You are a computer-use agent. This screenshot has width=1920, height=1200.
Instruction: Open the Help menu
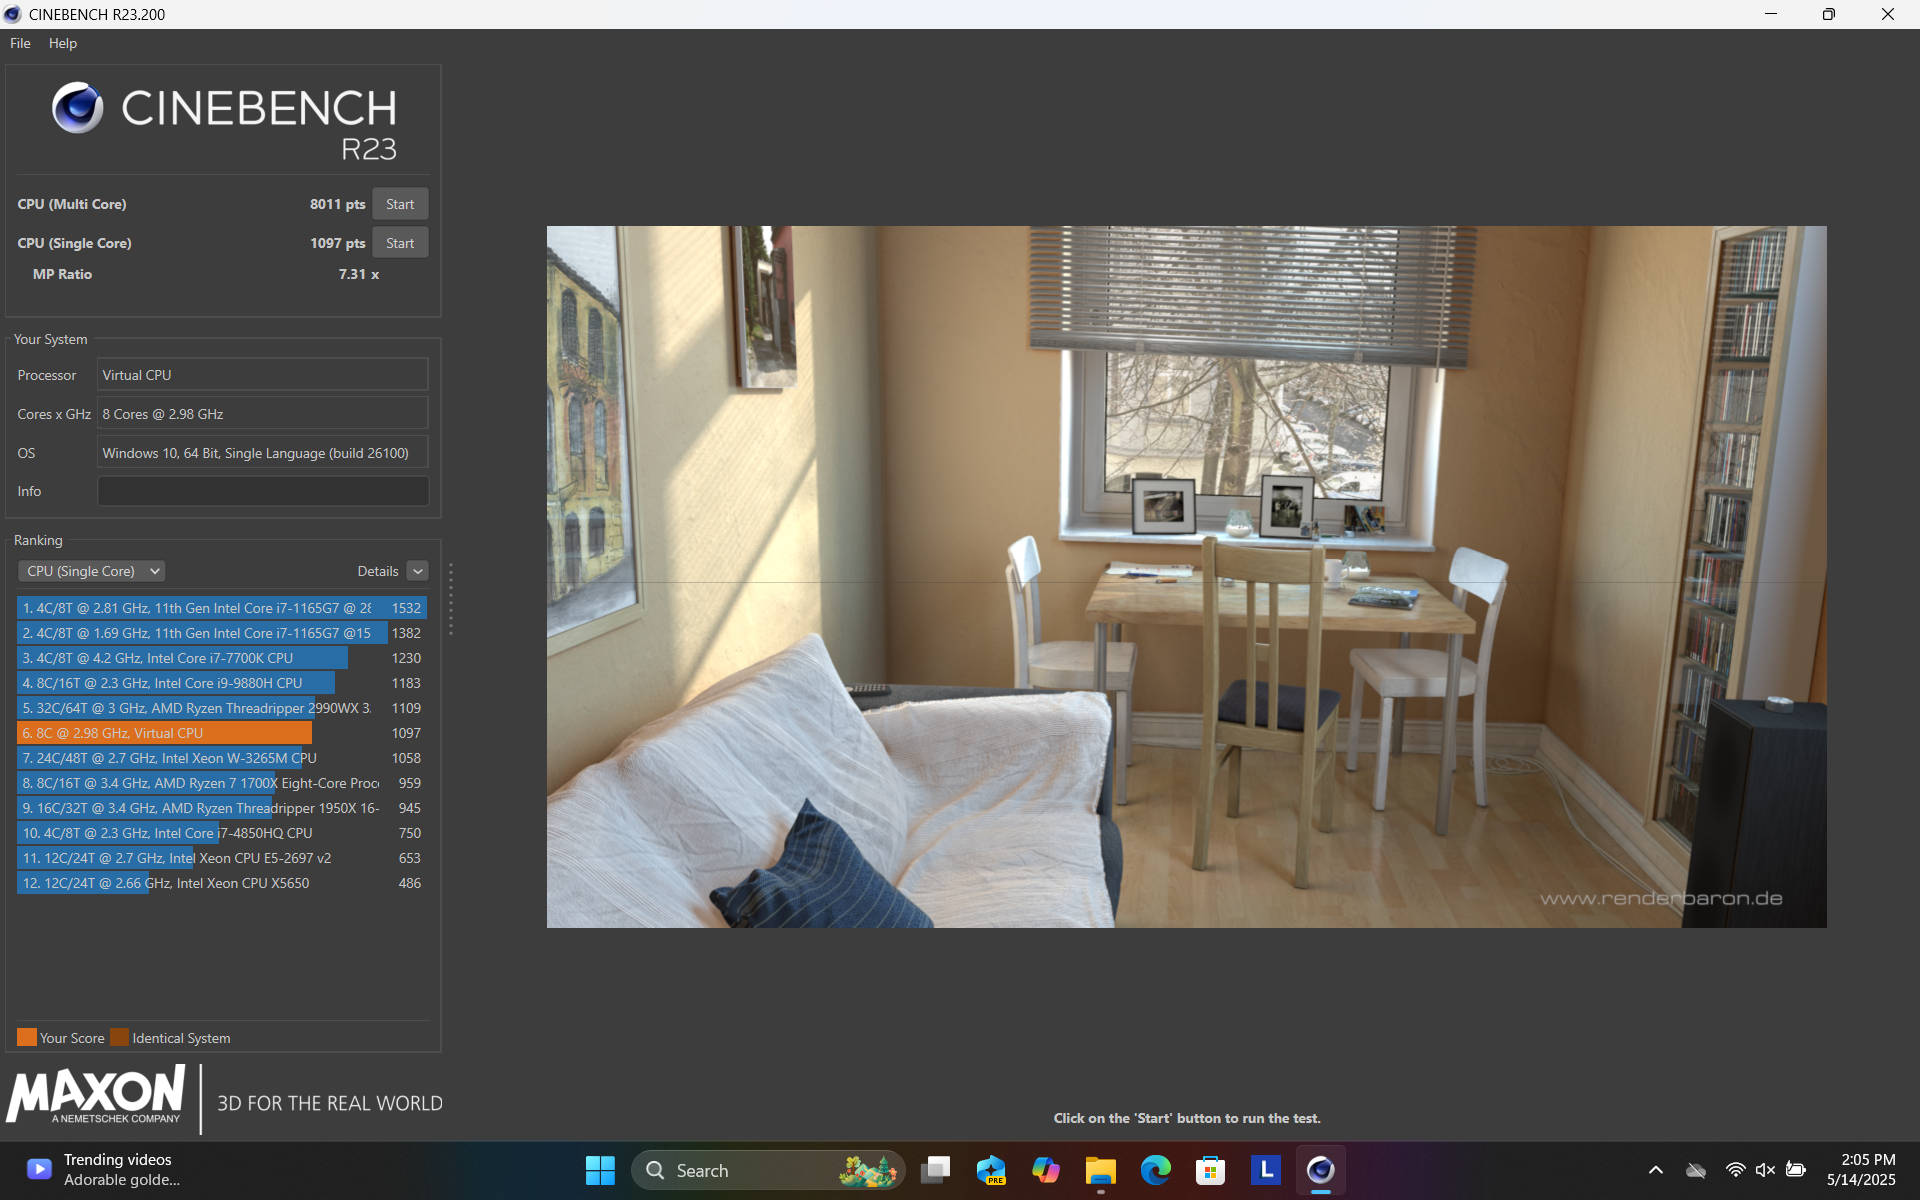(62, 43)
